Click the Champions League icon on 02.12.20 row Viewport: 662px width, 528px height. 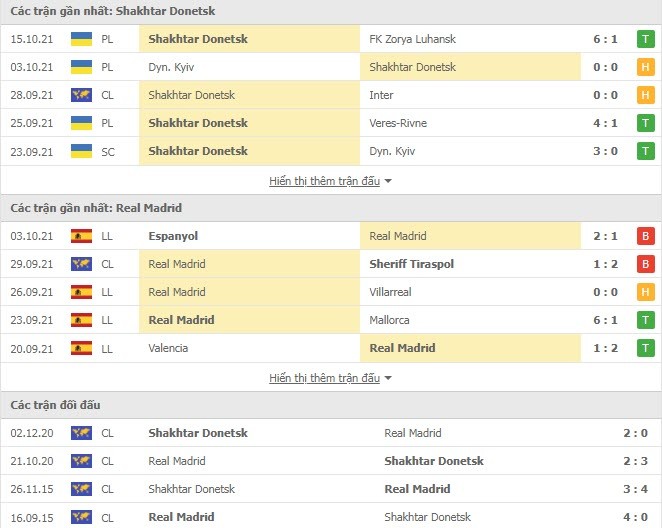point(81,433)
